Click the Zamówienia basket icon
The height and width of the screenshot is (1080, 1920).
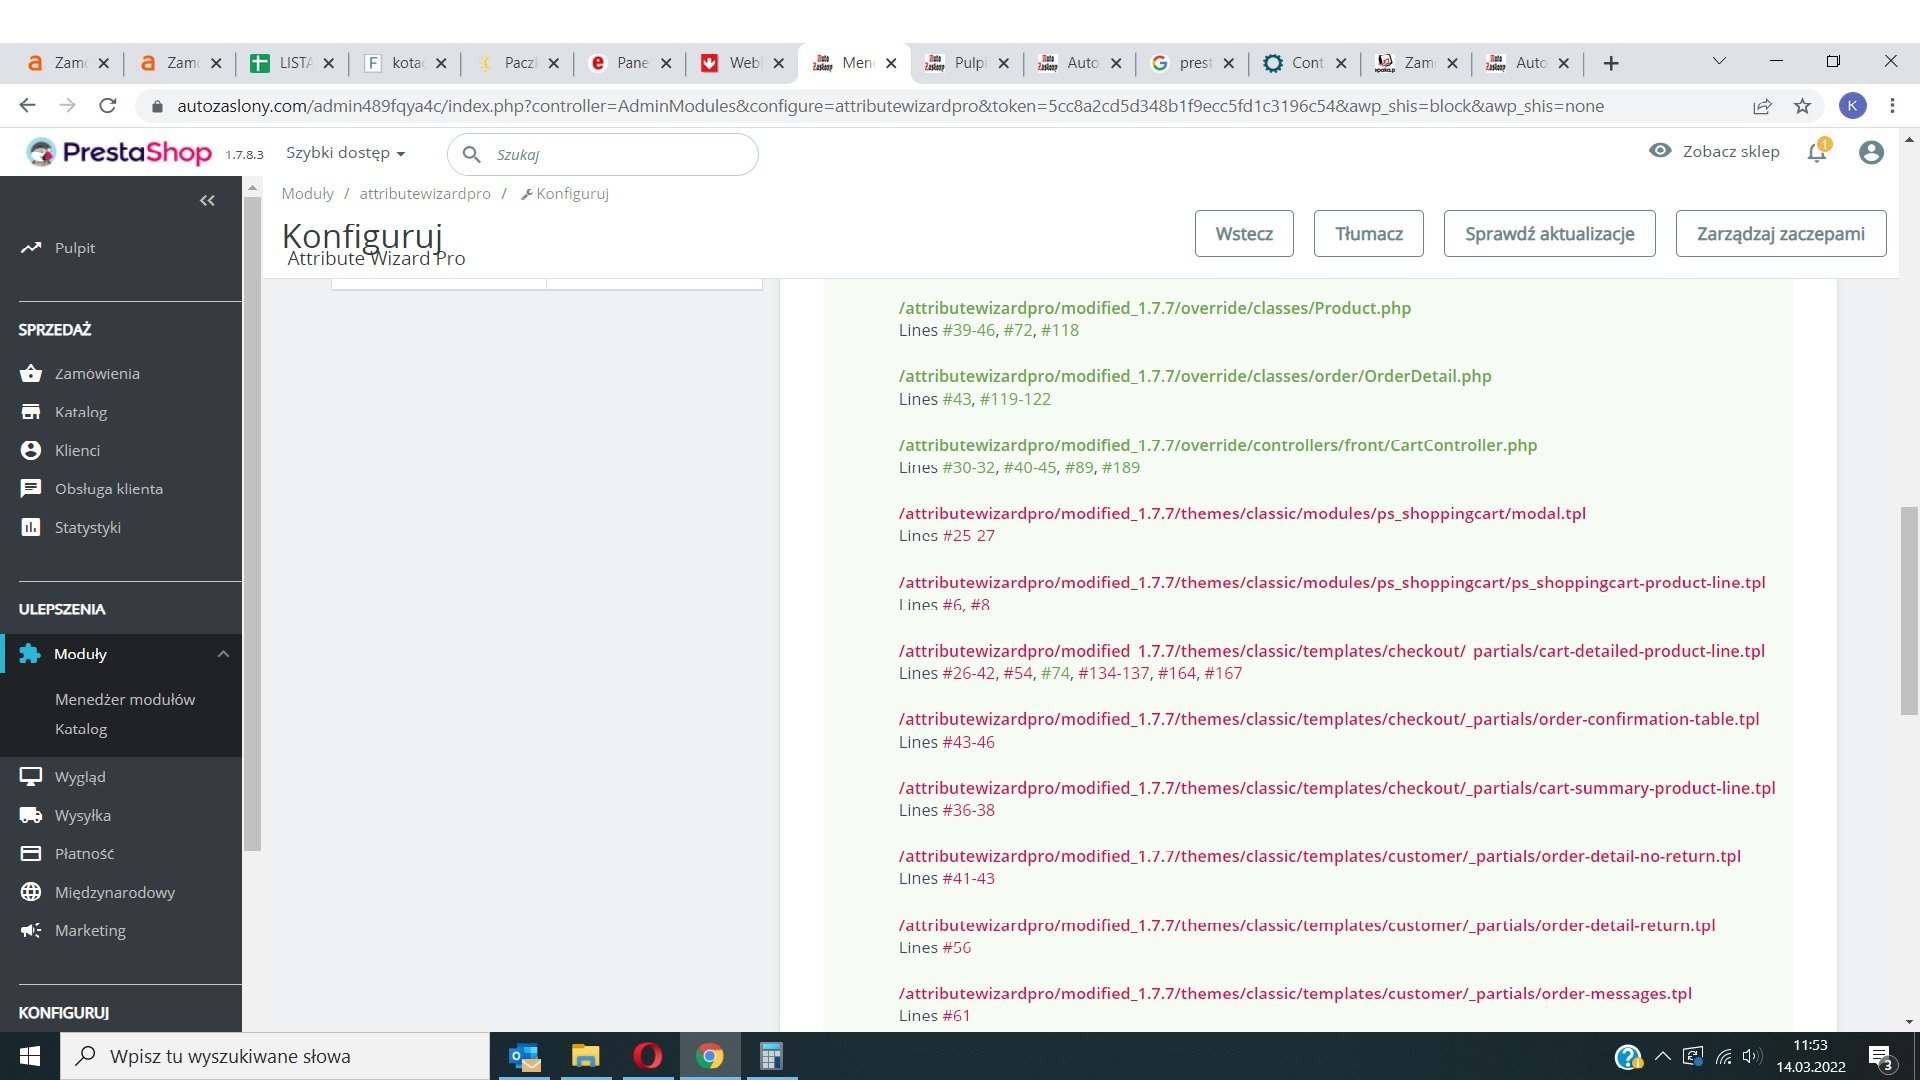click(x=31, y=373)
